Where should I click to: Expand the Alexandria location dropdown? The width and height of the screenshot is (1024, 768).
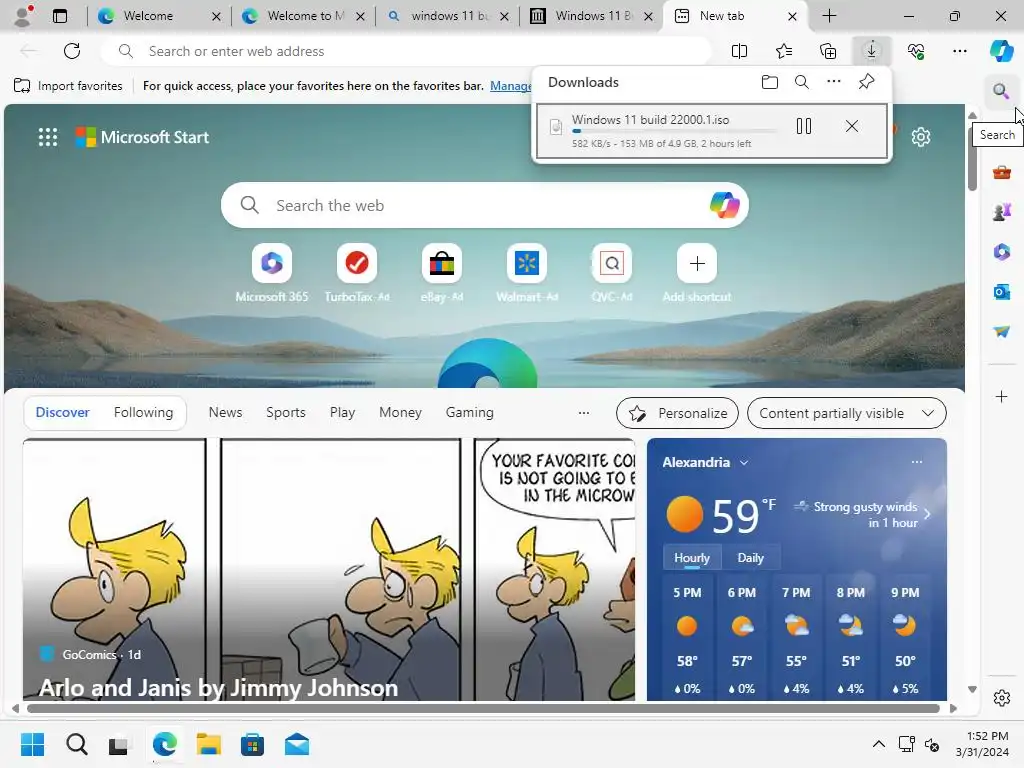point(744,462)
